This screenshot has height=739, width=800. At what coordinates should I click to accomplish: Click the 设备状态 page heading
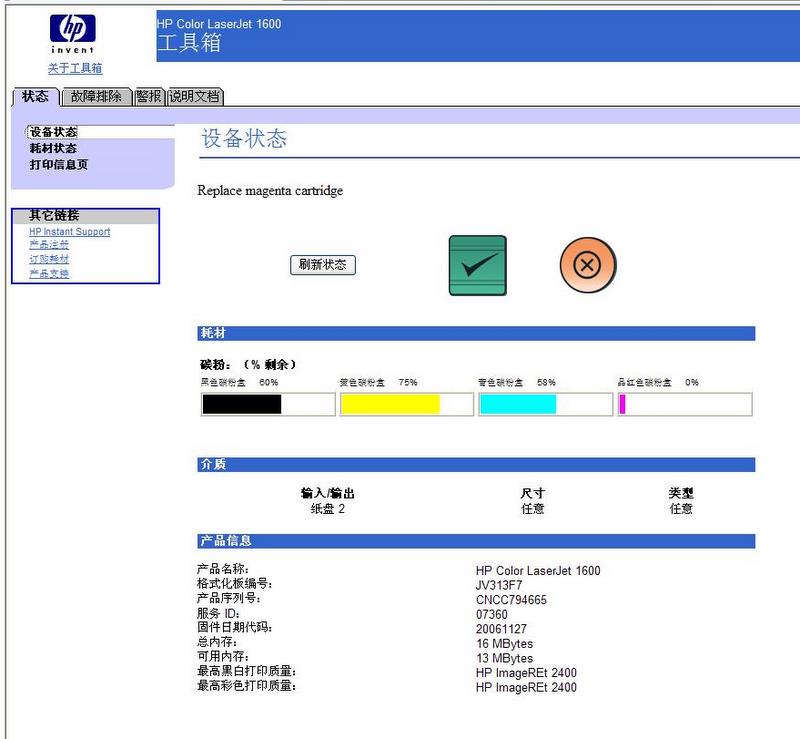point(244,139)
